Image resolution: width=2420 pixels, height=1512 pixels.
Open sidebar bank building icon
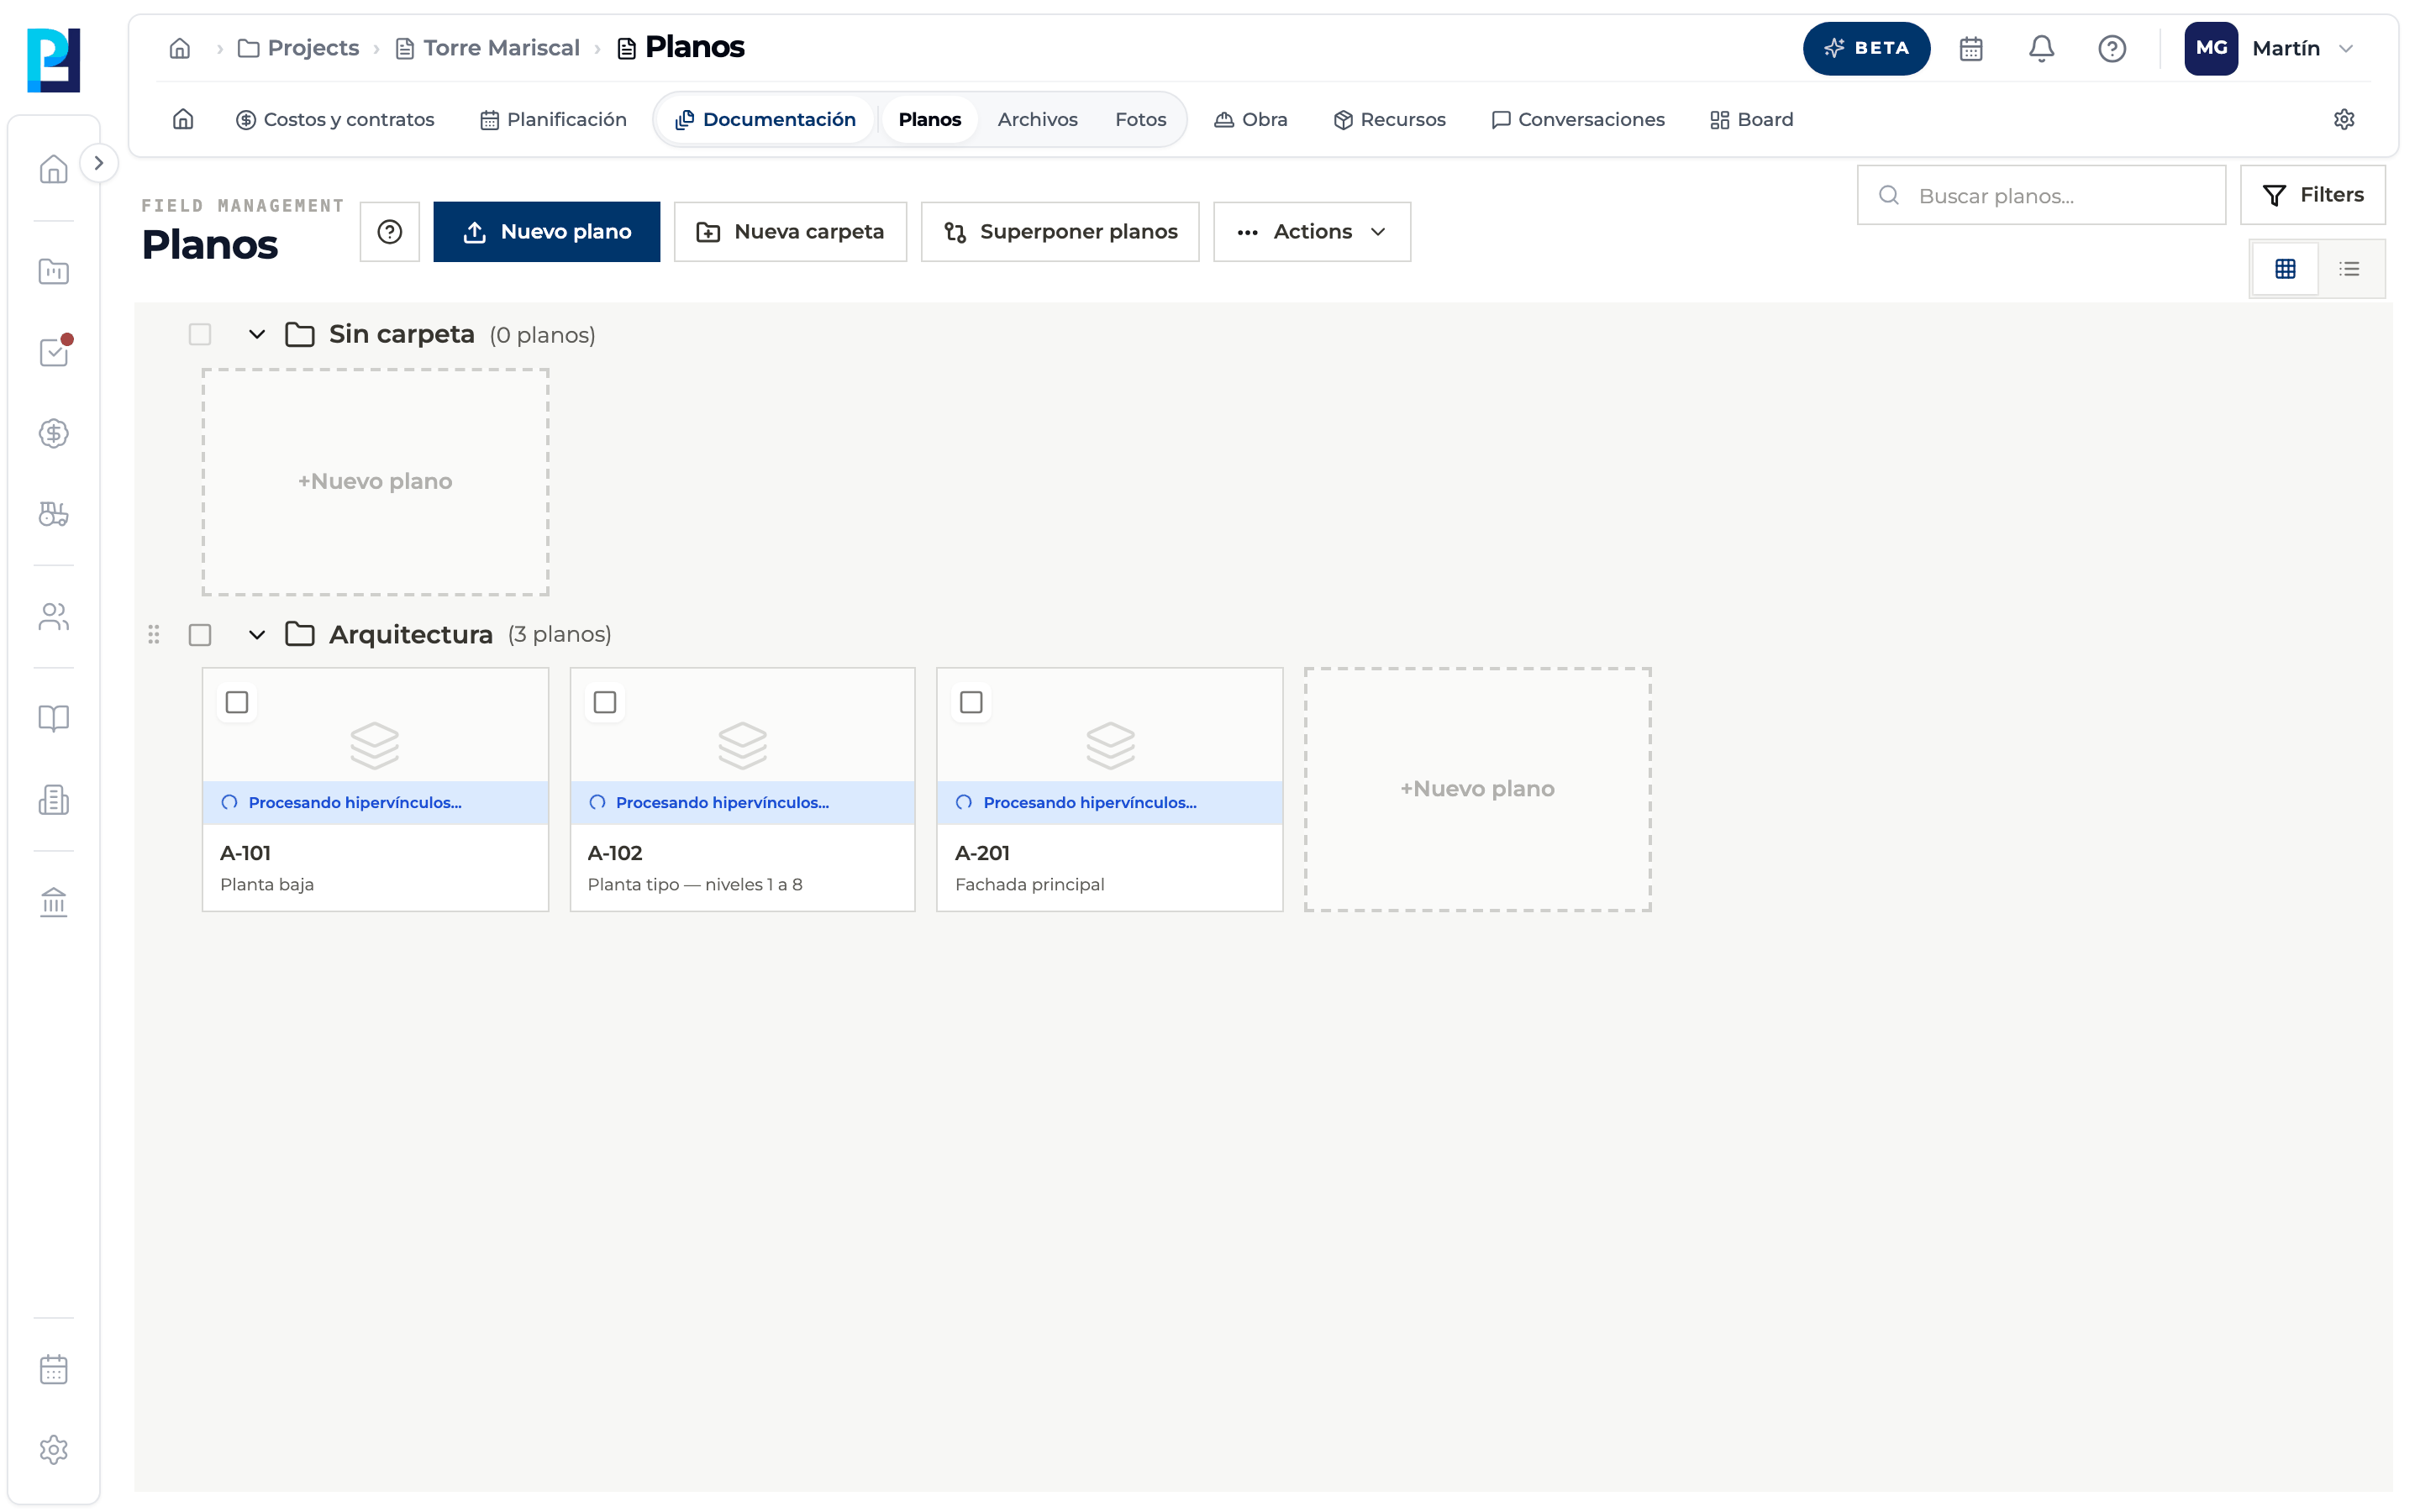(54, 902)
